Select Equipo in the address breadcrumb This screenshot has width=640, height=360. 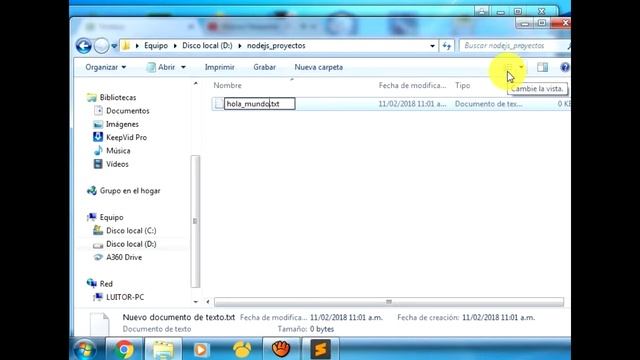(156, 46)
